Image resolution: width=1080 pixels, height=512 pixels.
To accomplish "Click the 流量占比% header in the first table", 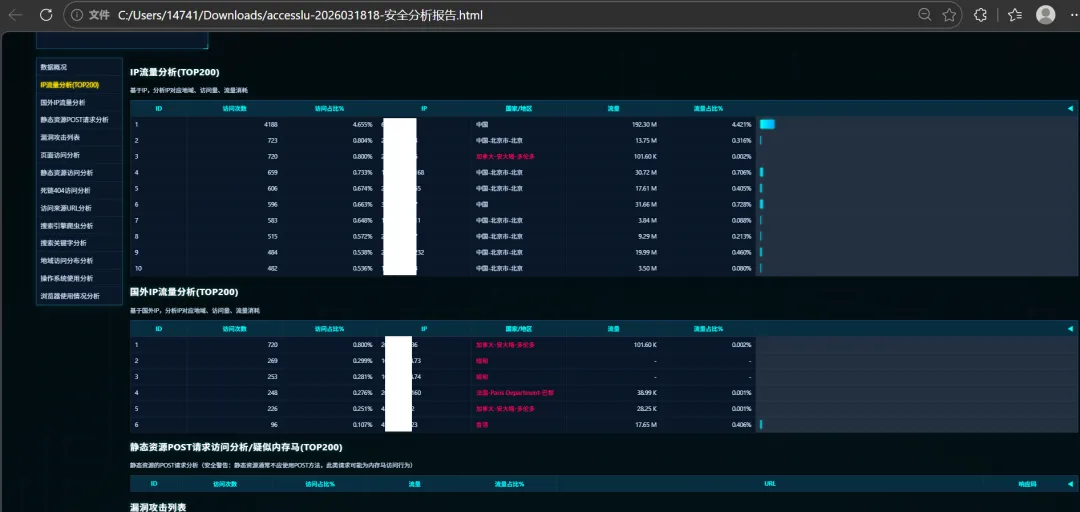I will (708, 108).
